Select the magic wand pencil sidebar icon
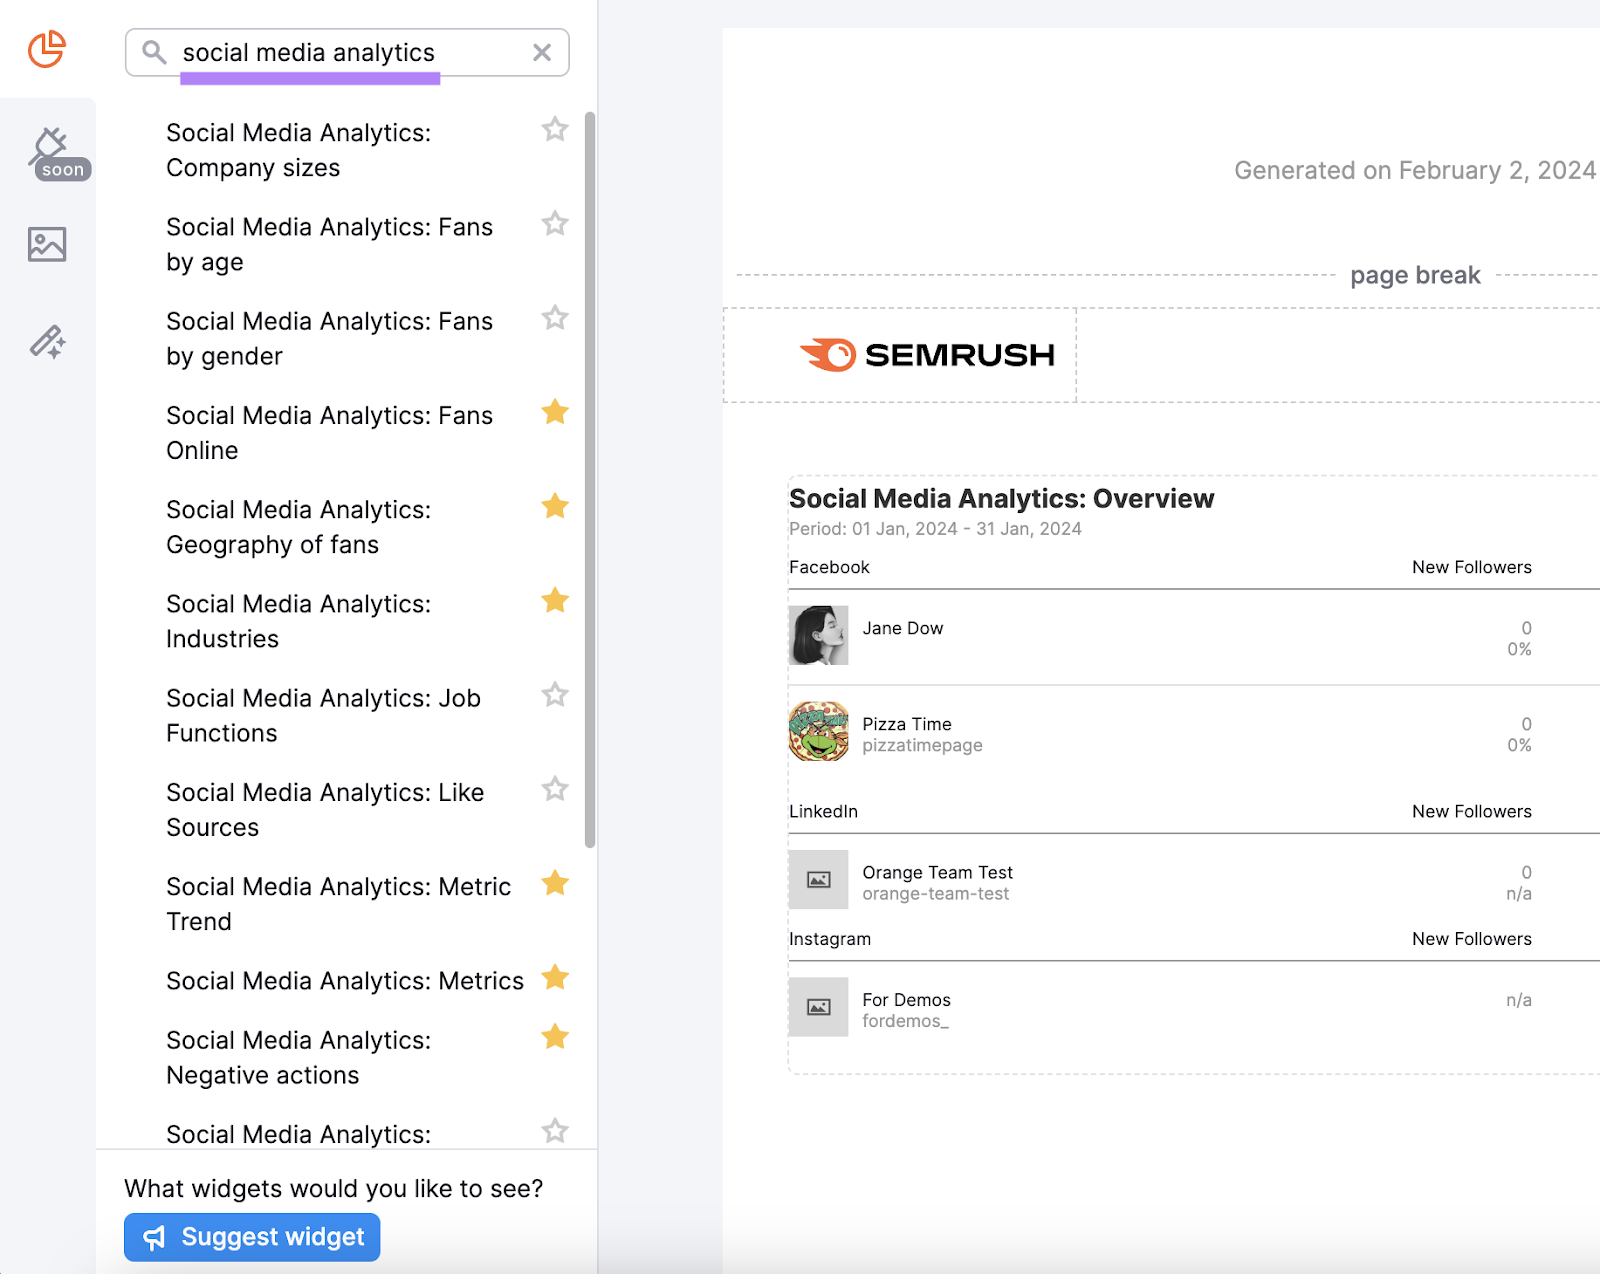Image resolution: width=1600 pixels, height=1274 pixels. point(47,342)
